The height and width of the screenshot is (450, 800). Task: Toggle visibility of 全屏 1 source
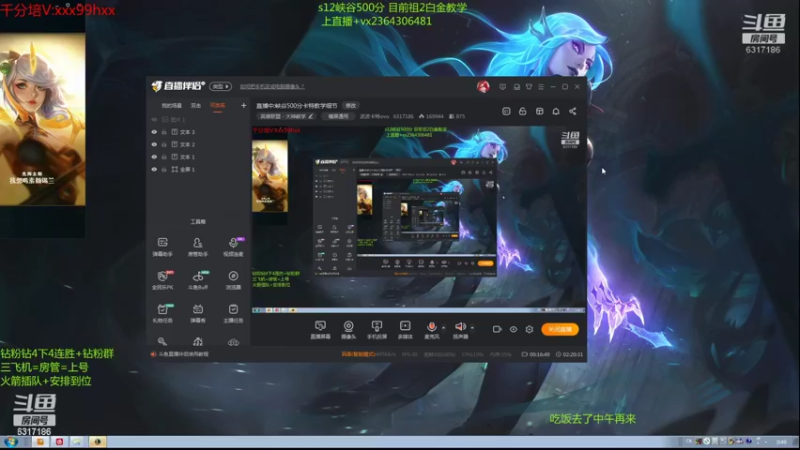coord(154,169)
